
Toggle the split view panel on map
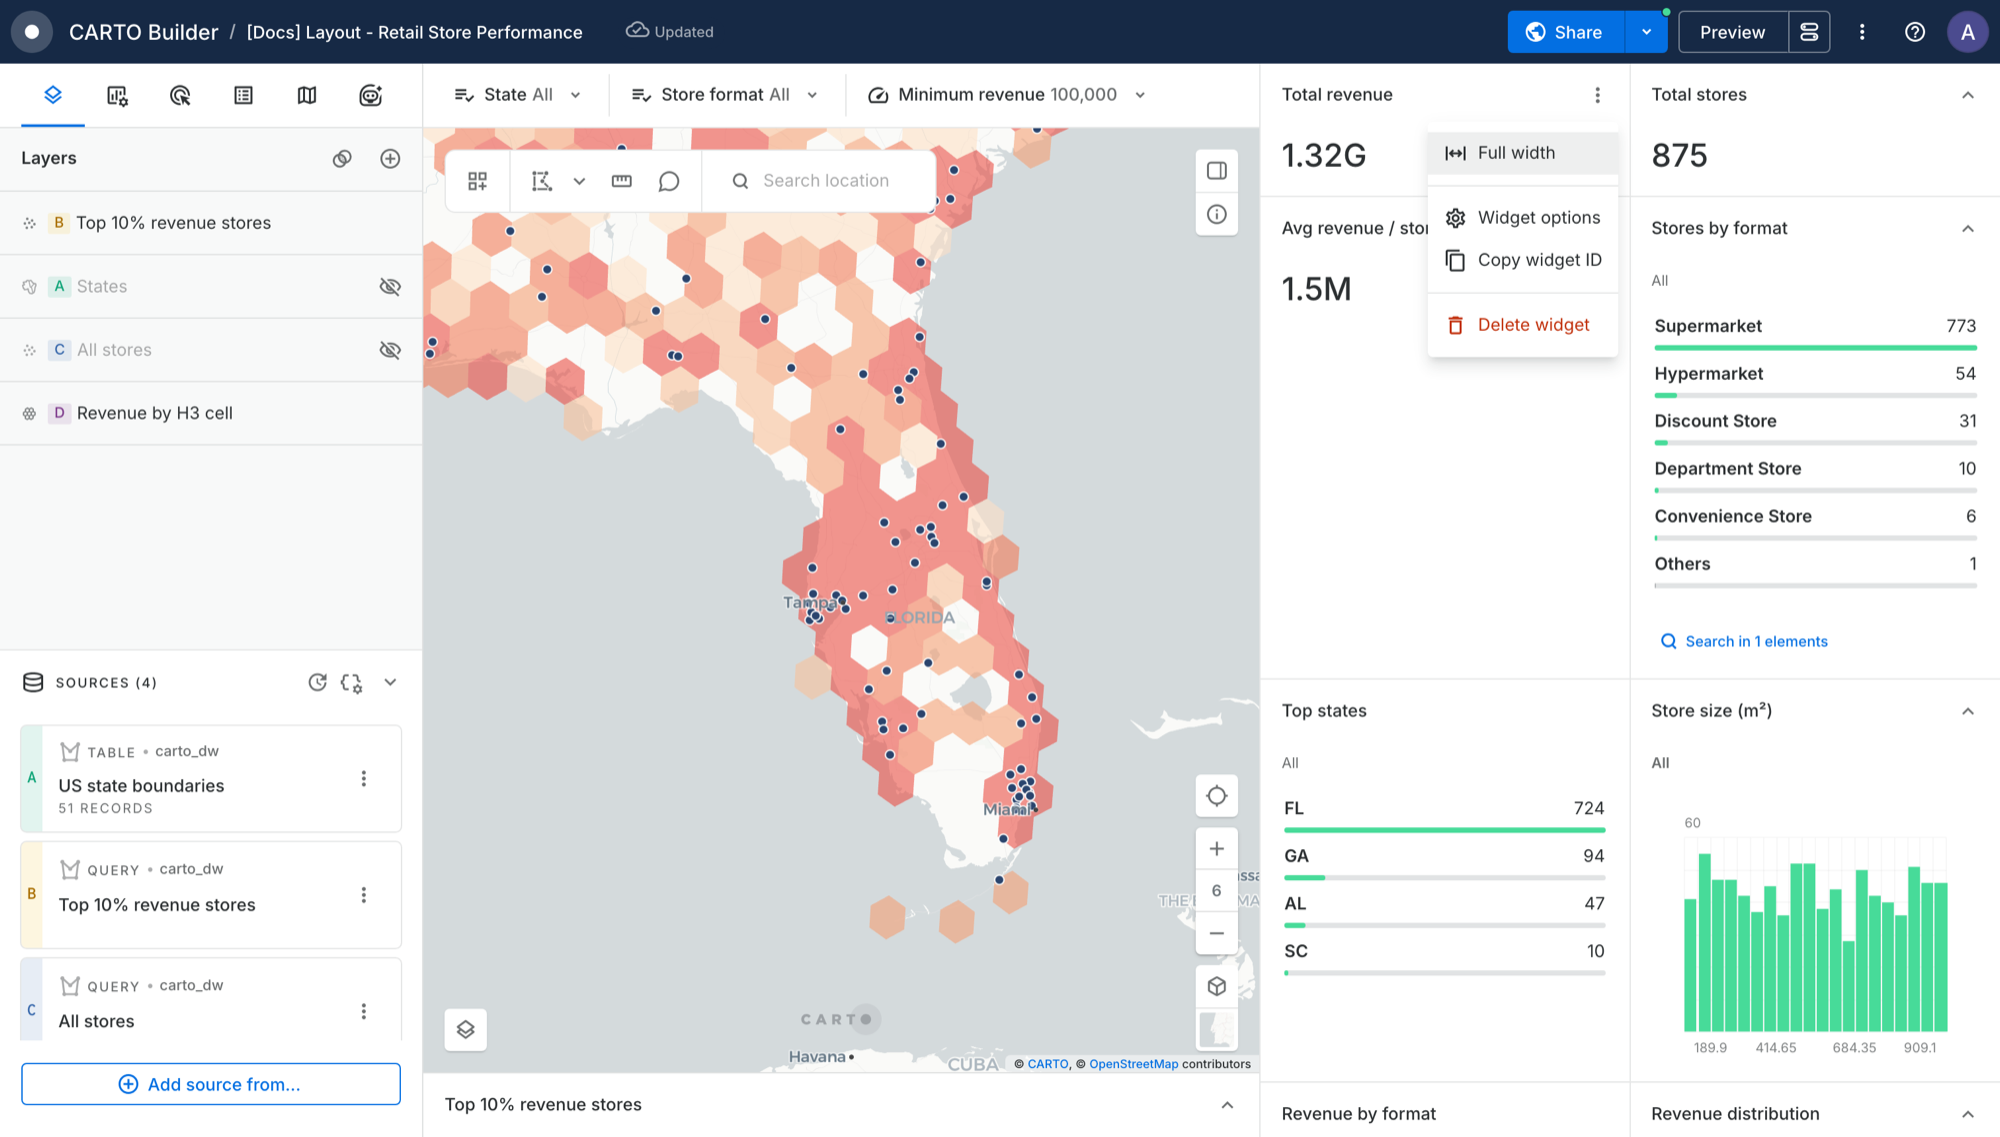click(1216, 171)
